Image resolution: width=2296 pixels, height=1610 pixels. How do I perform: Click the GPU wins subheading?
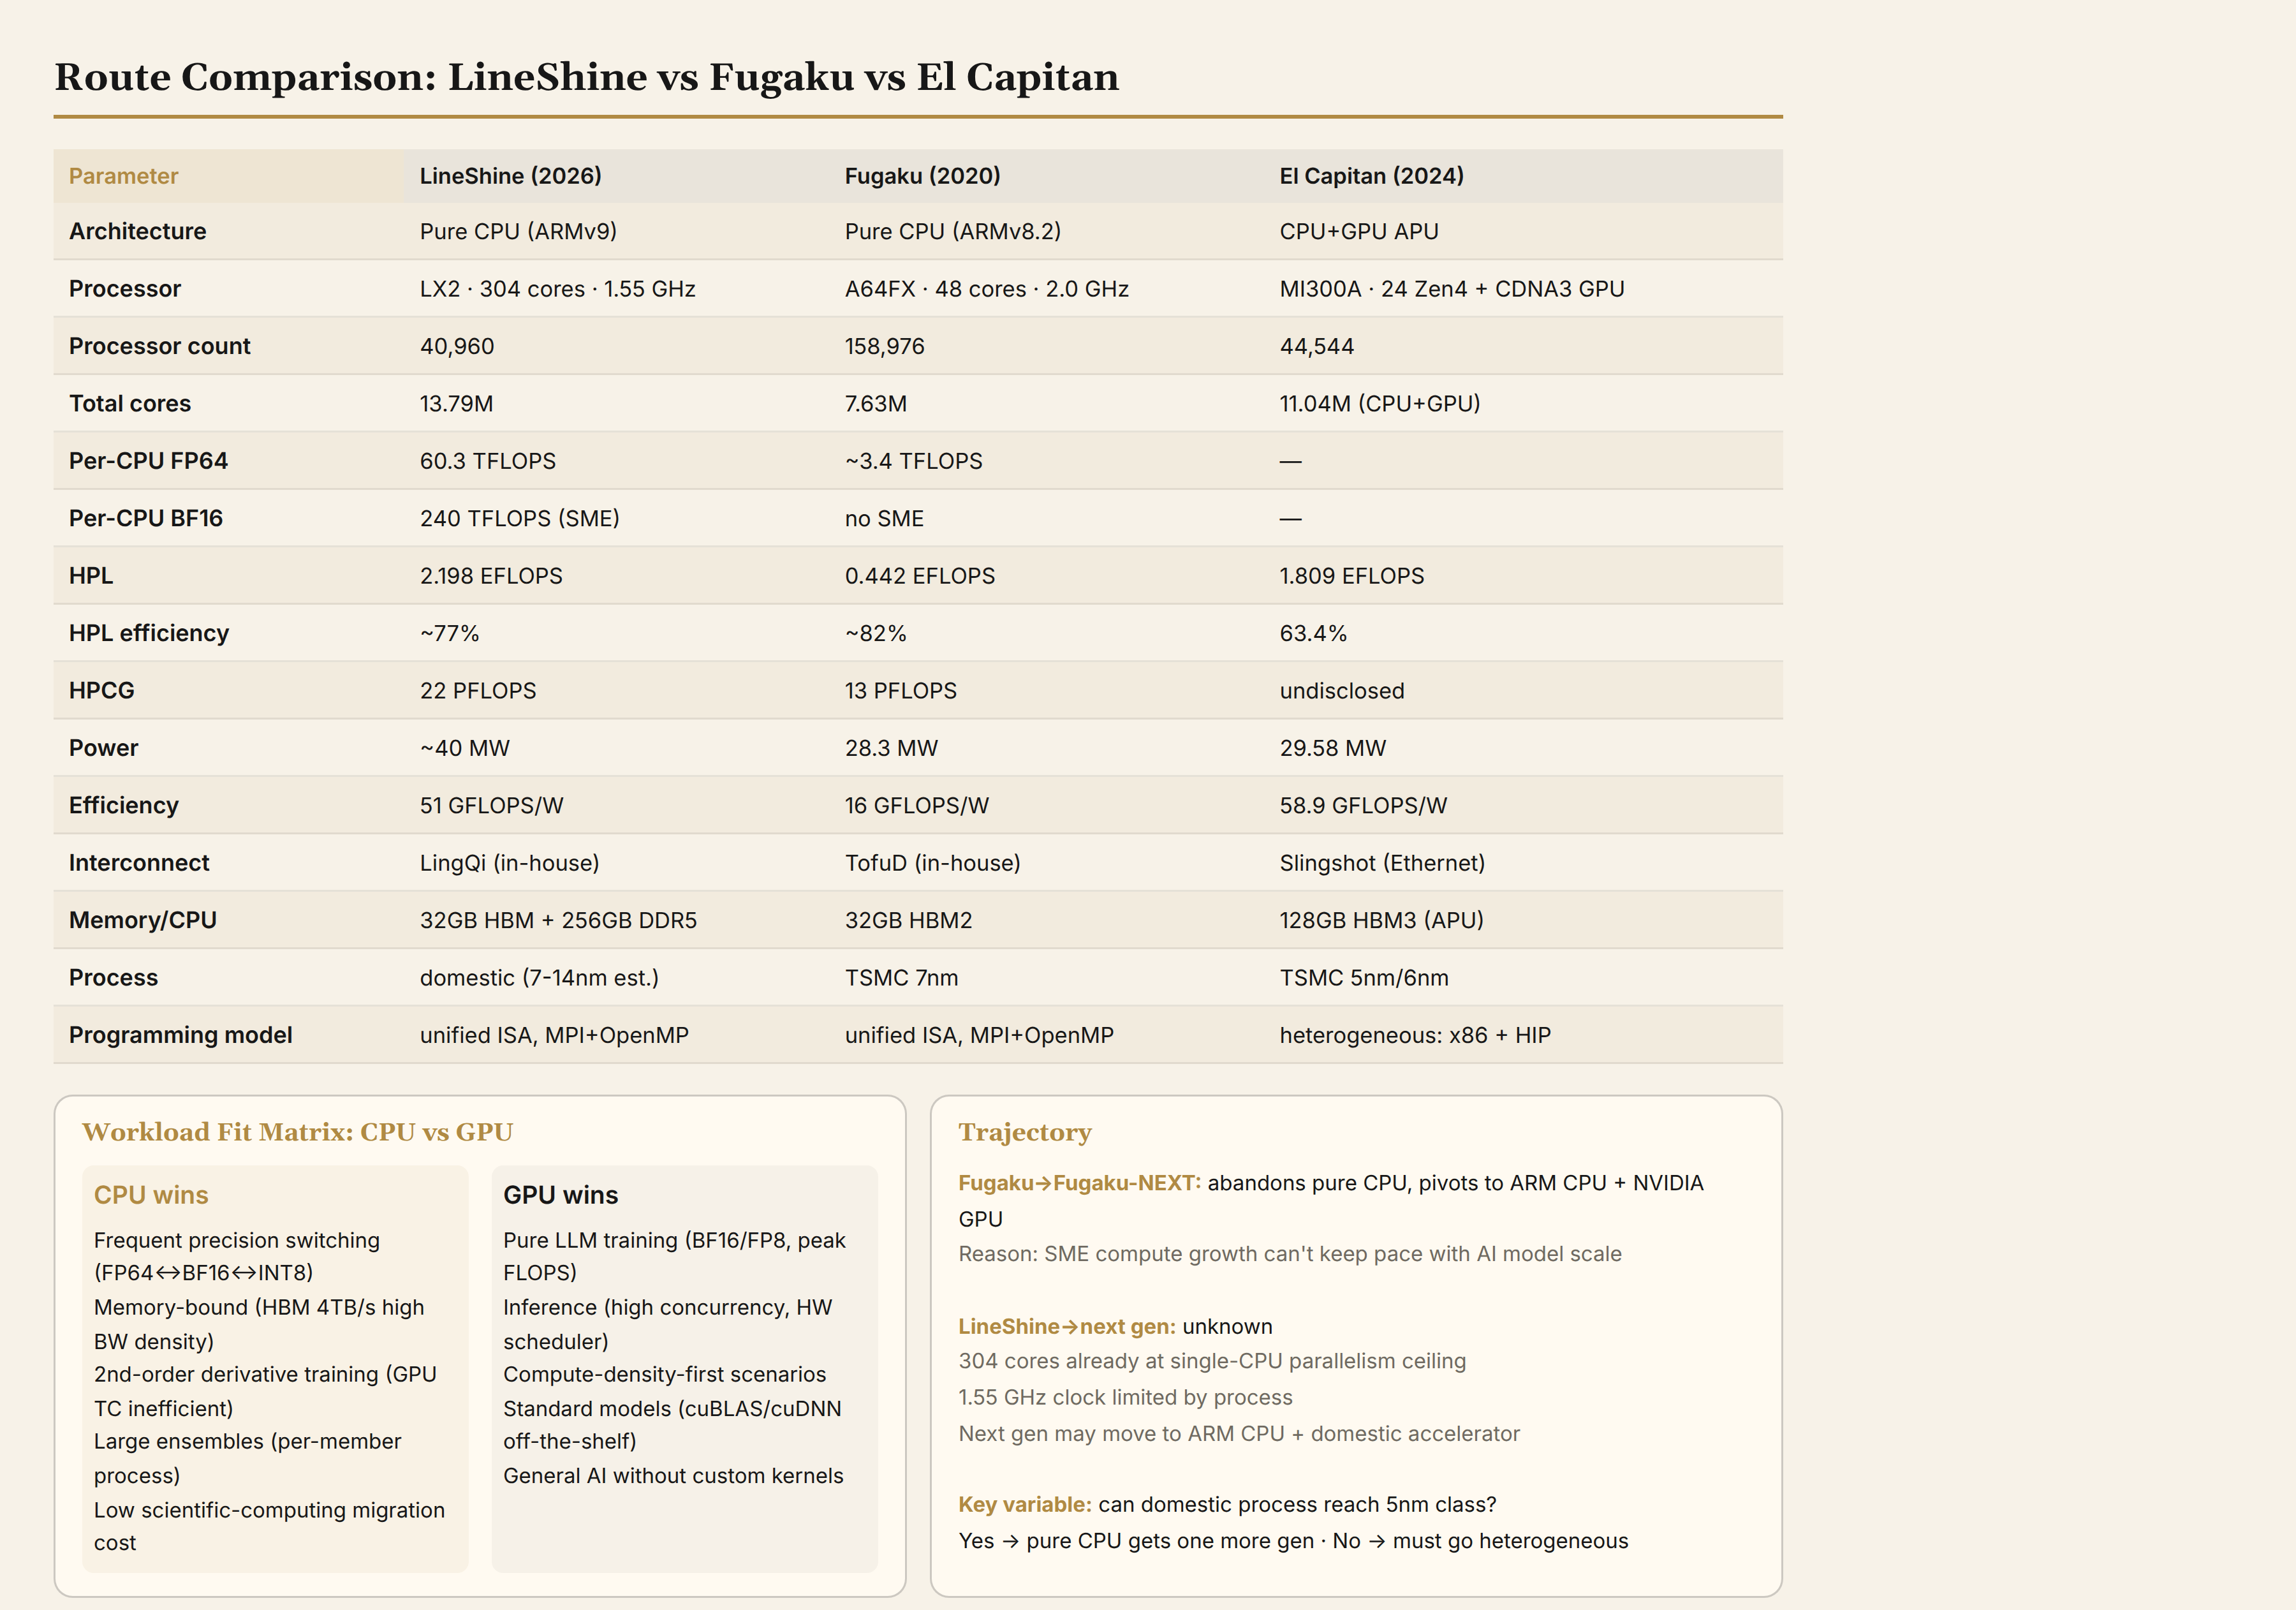pyautogui.click(x=560, y=1195)
